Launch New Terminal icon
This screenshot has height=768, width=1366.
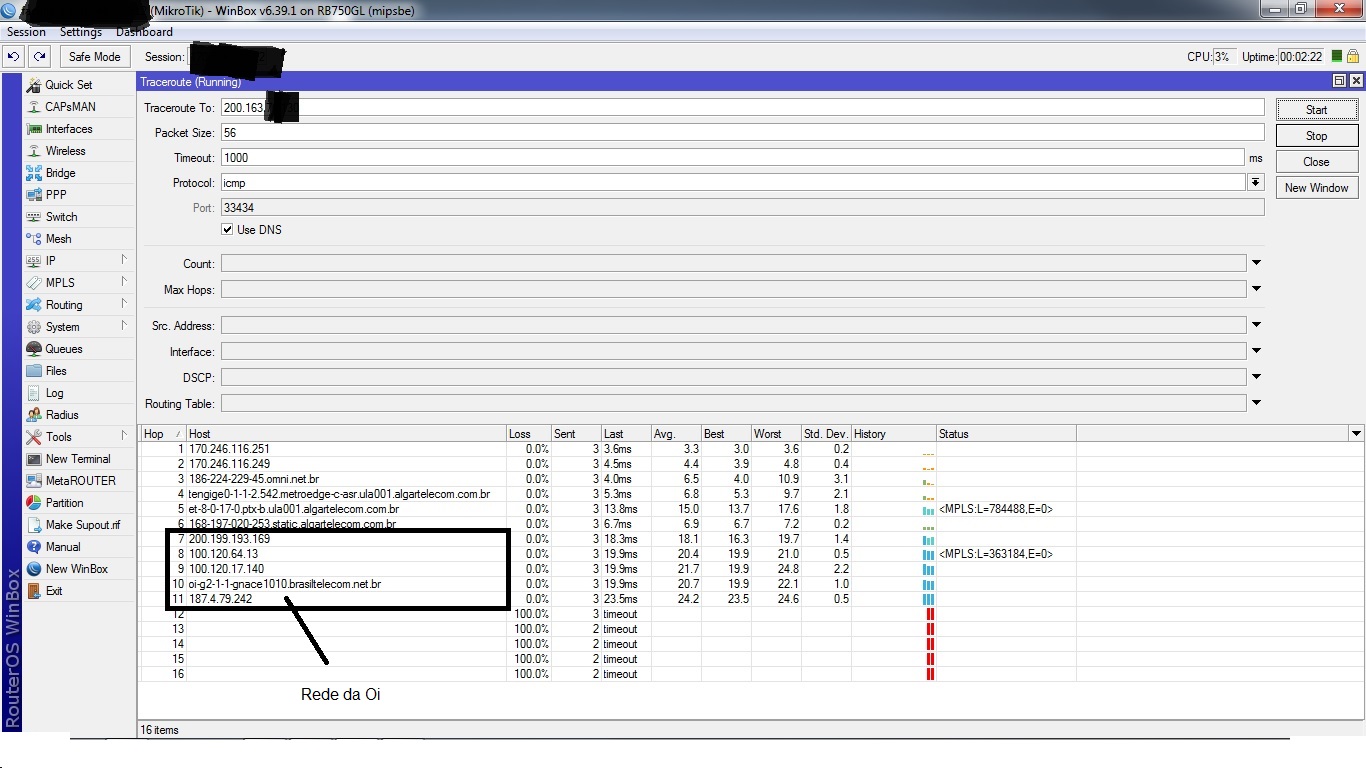(x=34, y=459)
